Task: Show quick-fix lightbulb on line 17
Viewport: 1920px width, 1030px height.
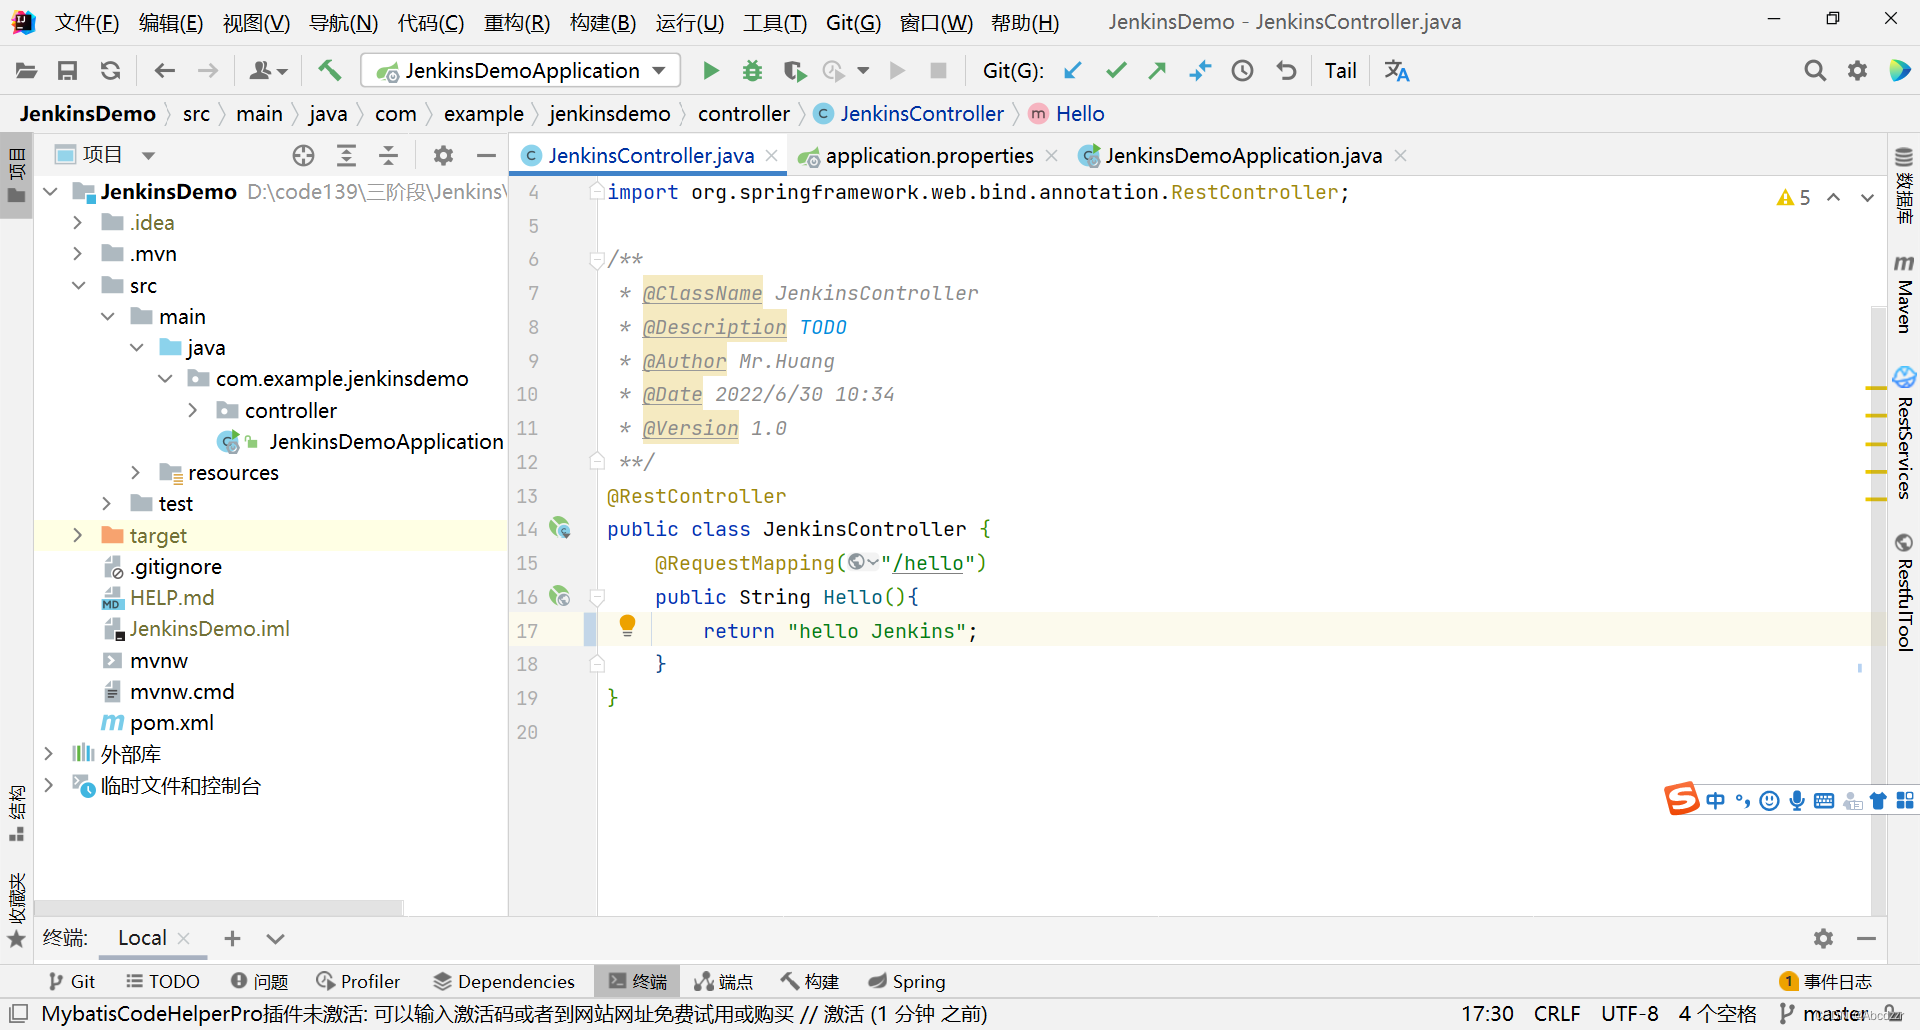Action: tap(627, 626)
